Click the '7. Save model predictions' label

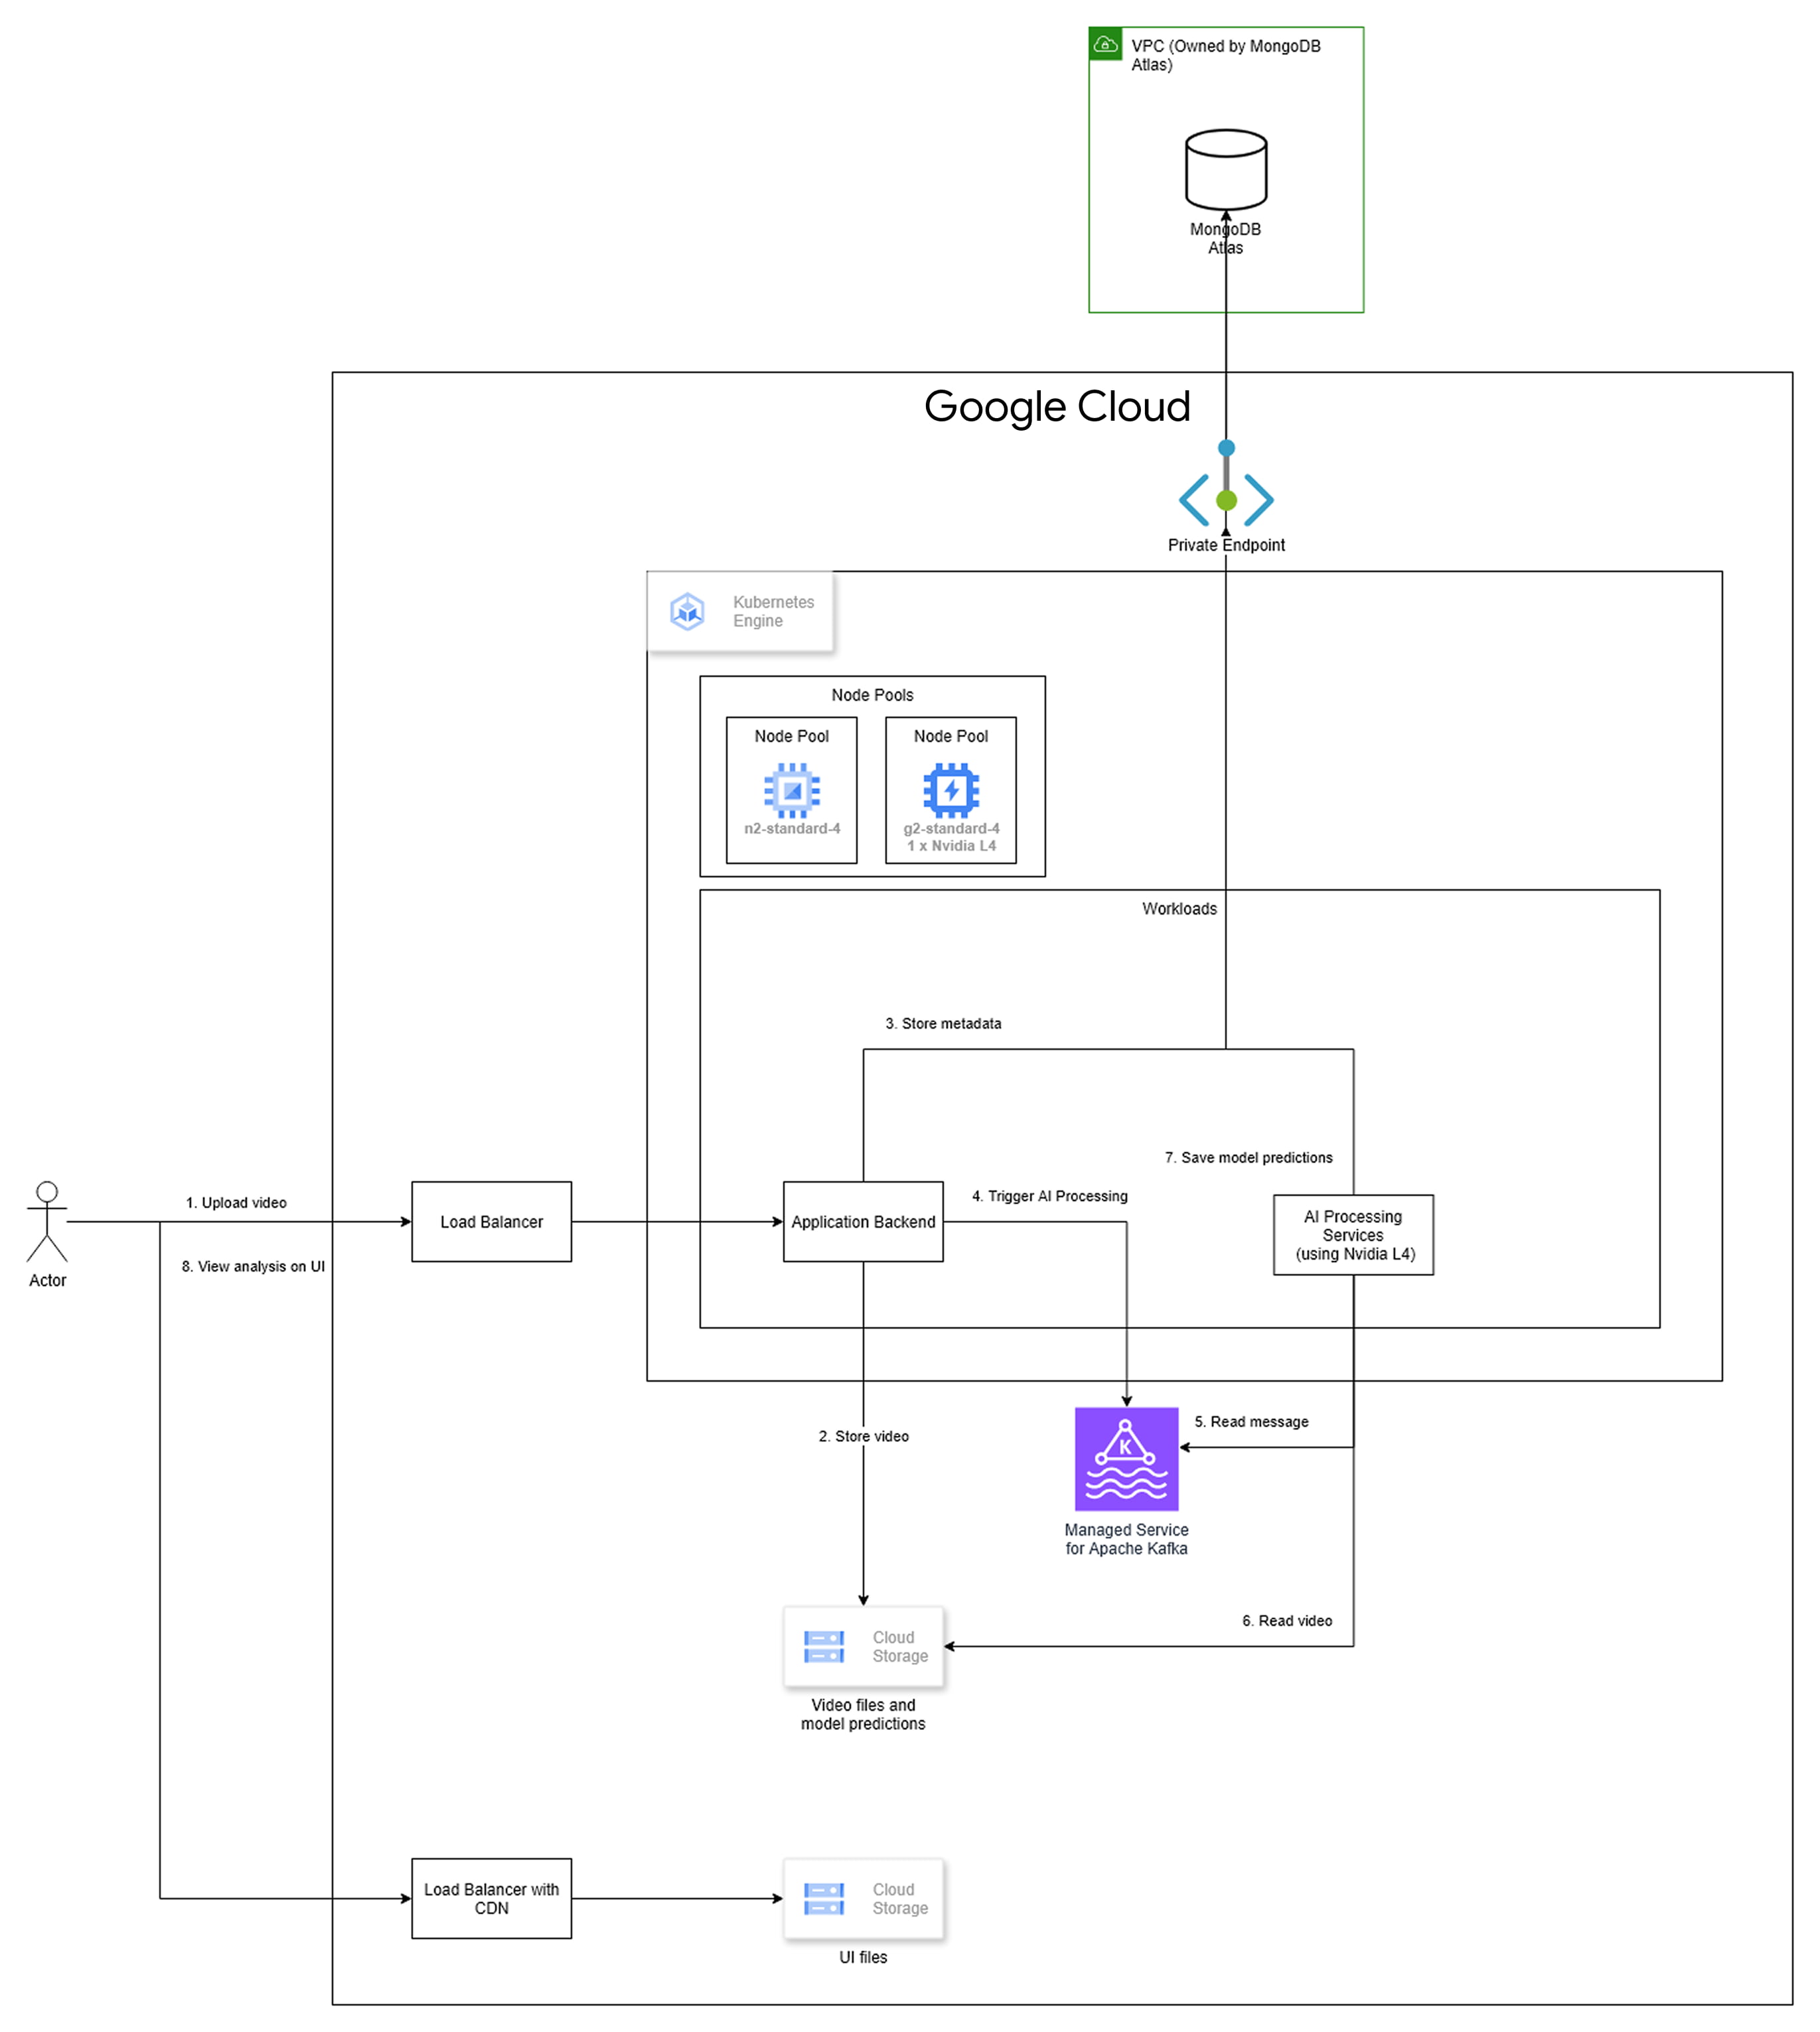1248,1157
